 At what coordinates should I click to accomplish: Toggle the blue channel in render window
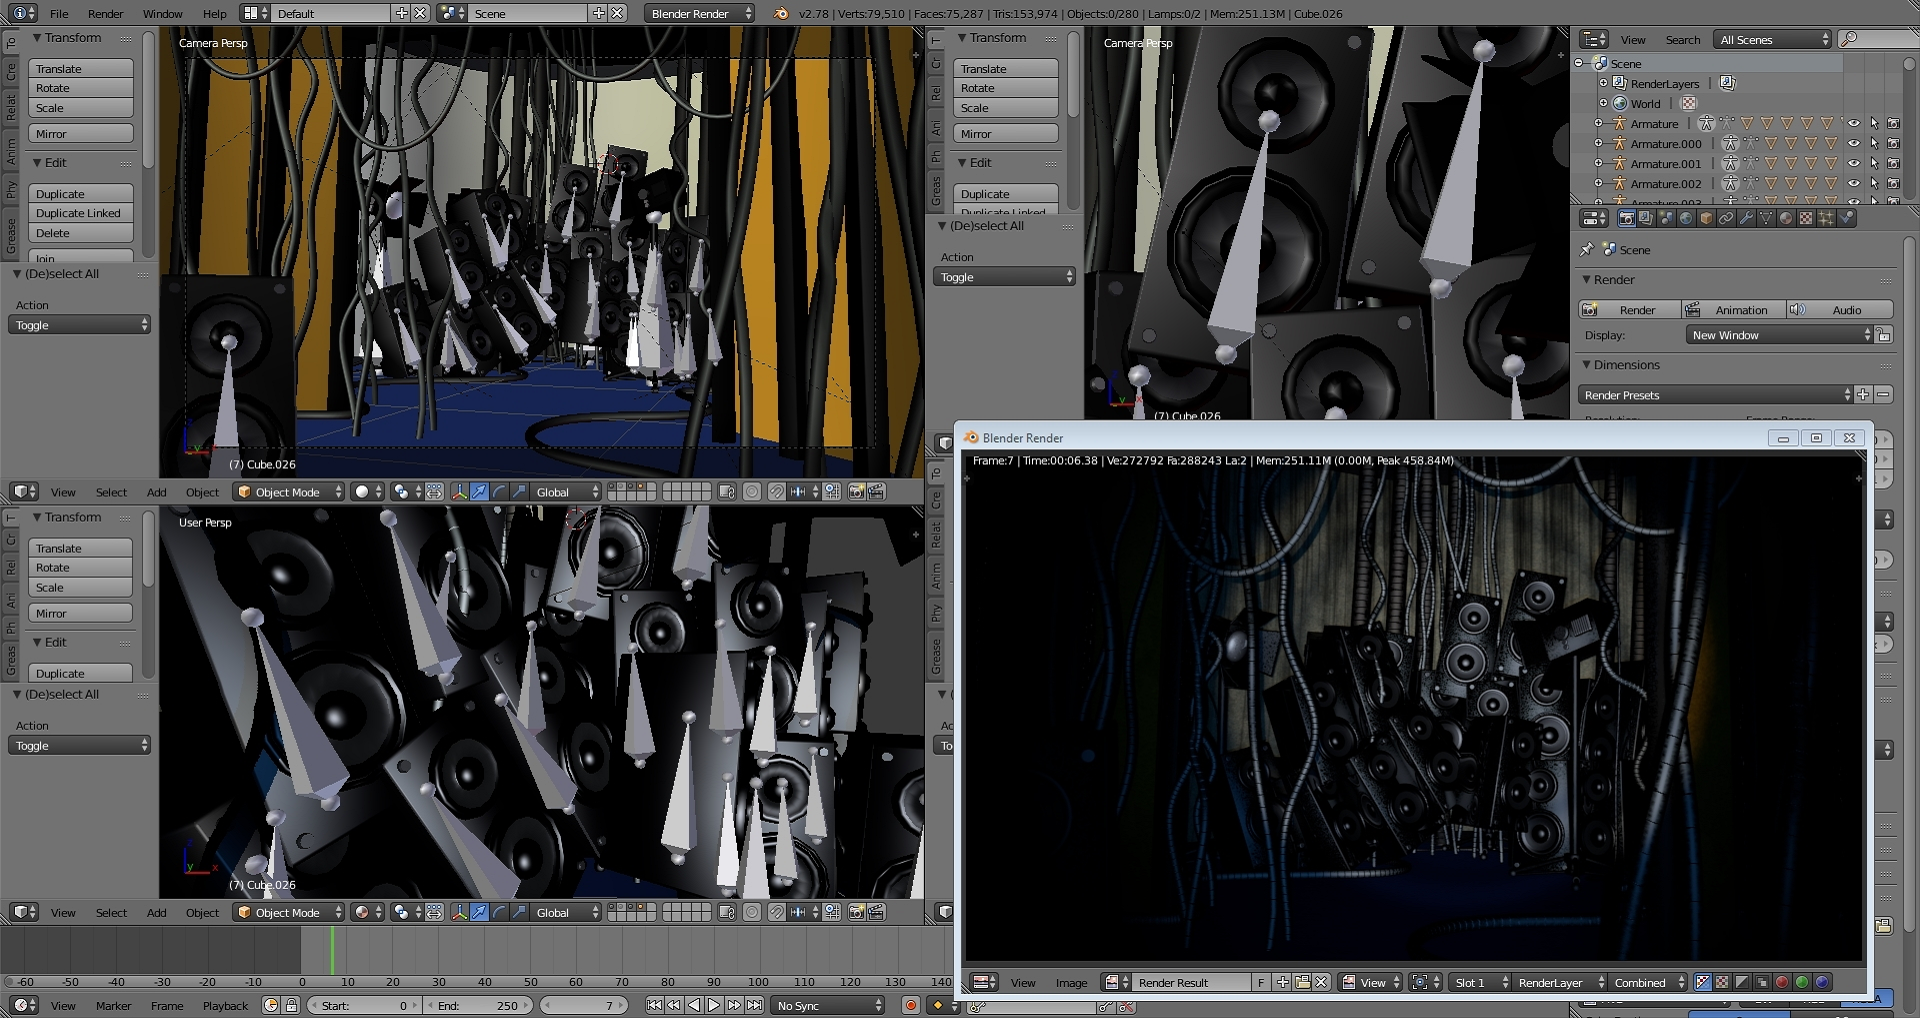[1821, 982]
